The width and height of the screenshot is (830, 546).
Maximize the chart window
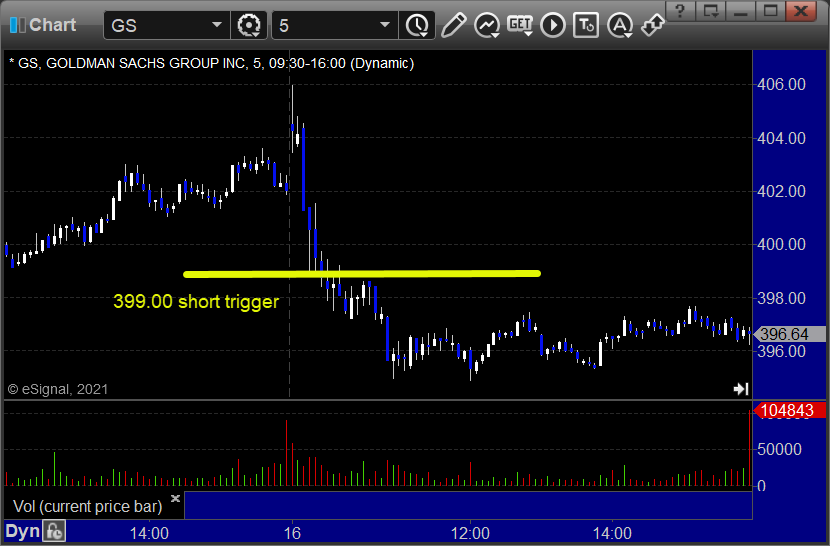click(x=770, y=11)
